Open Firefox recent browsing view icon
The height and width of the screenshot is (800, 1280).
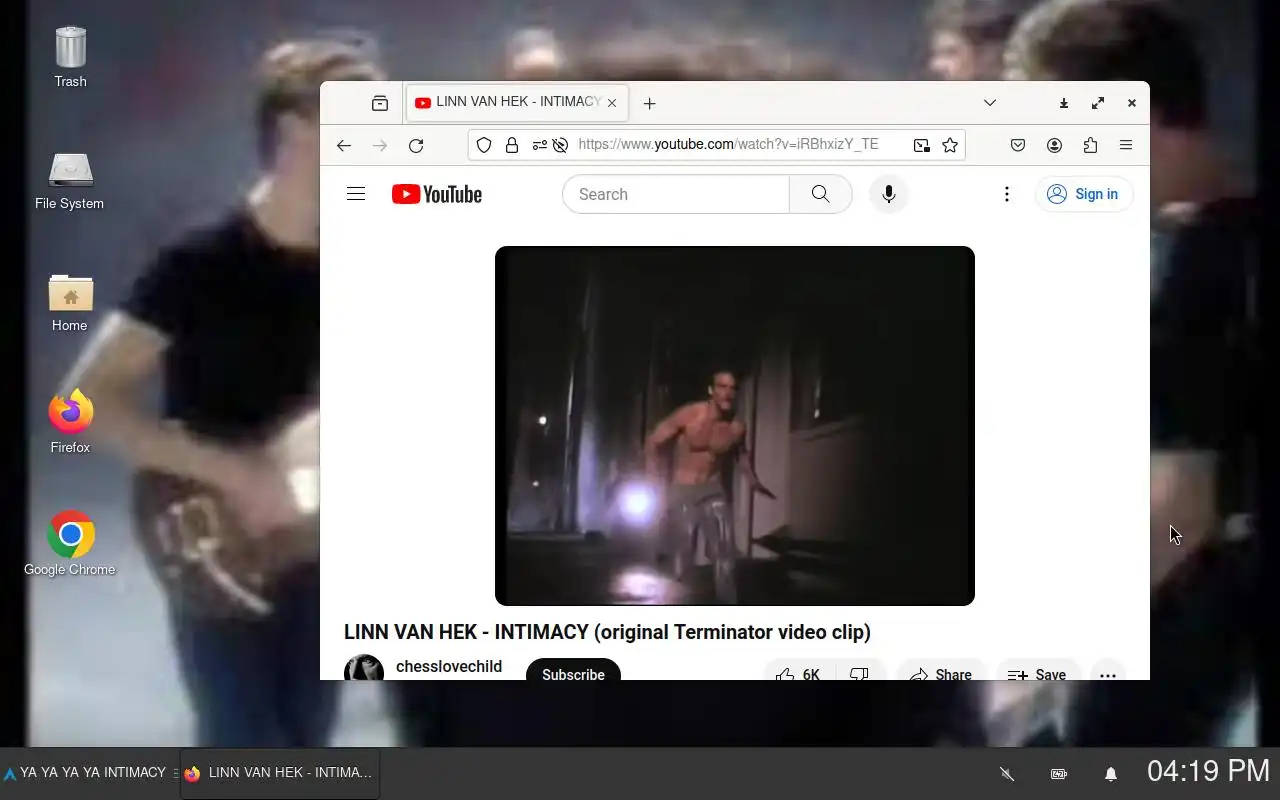coord(380,103)
